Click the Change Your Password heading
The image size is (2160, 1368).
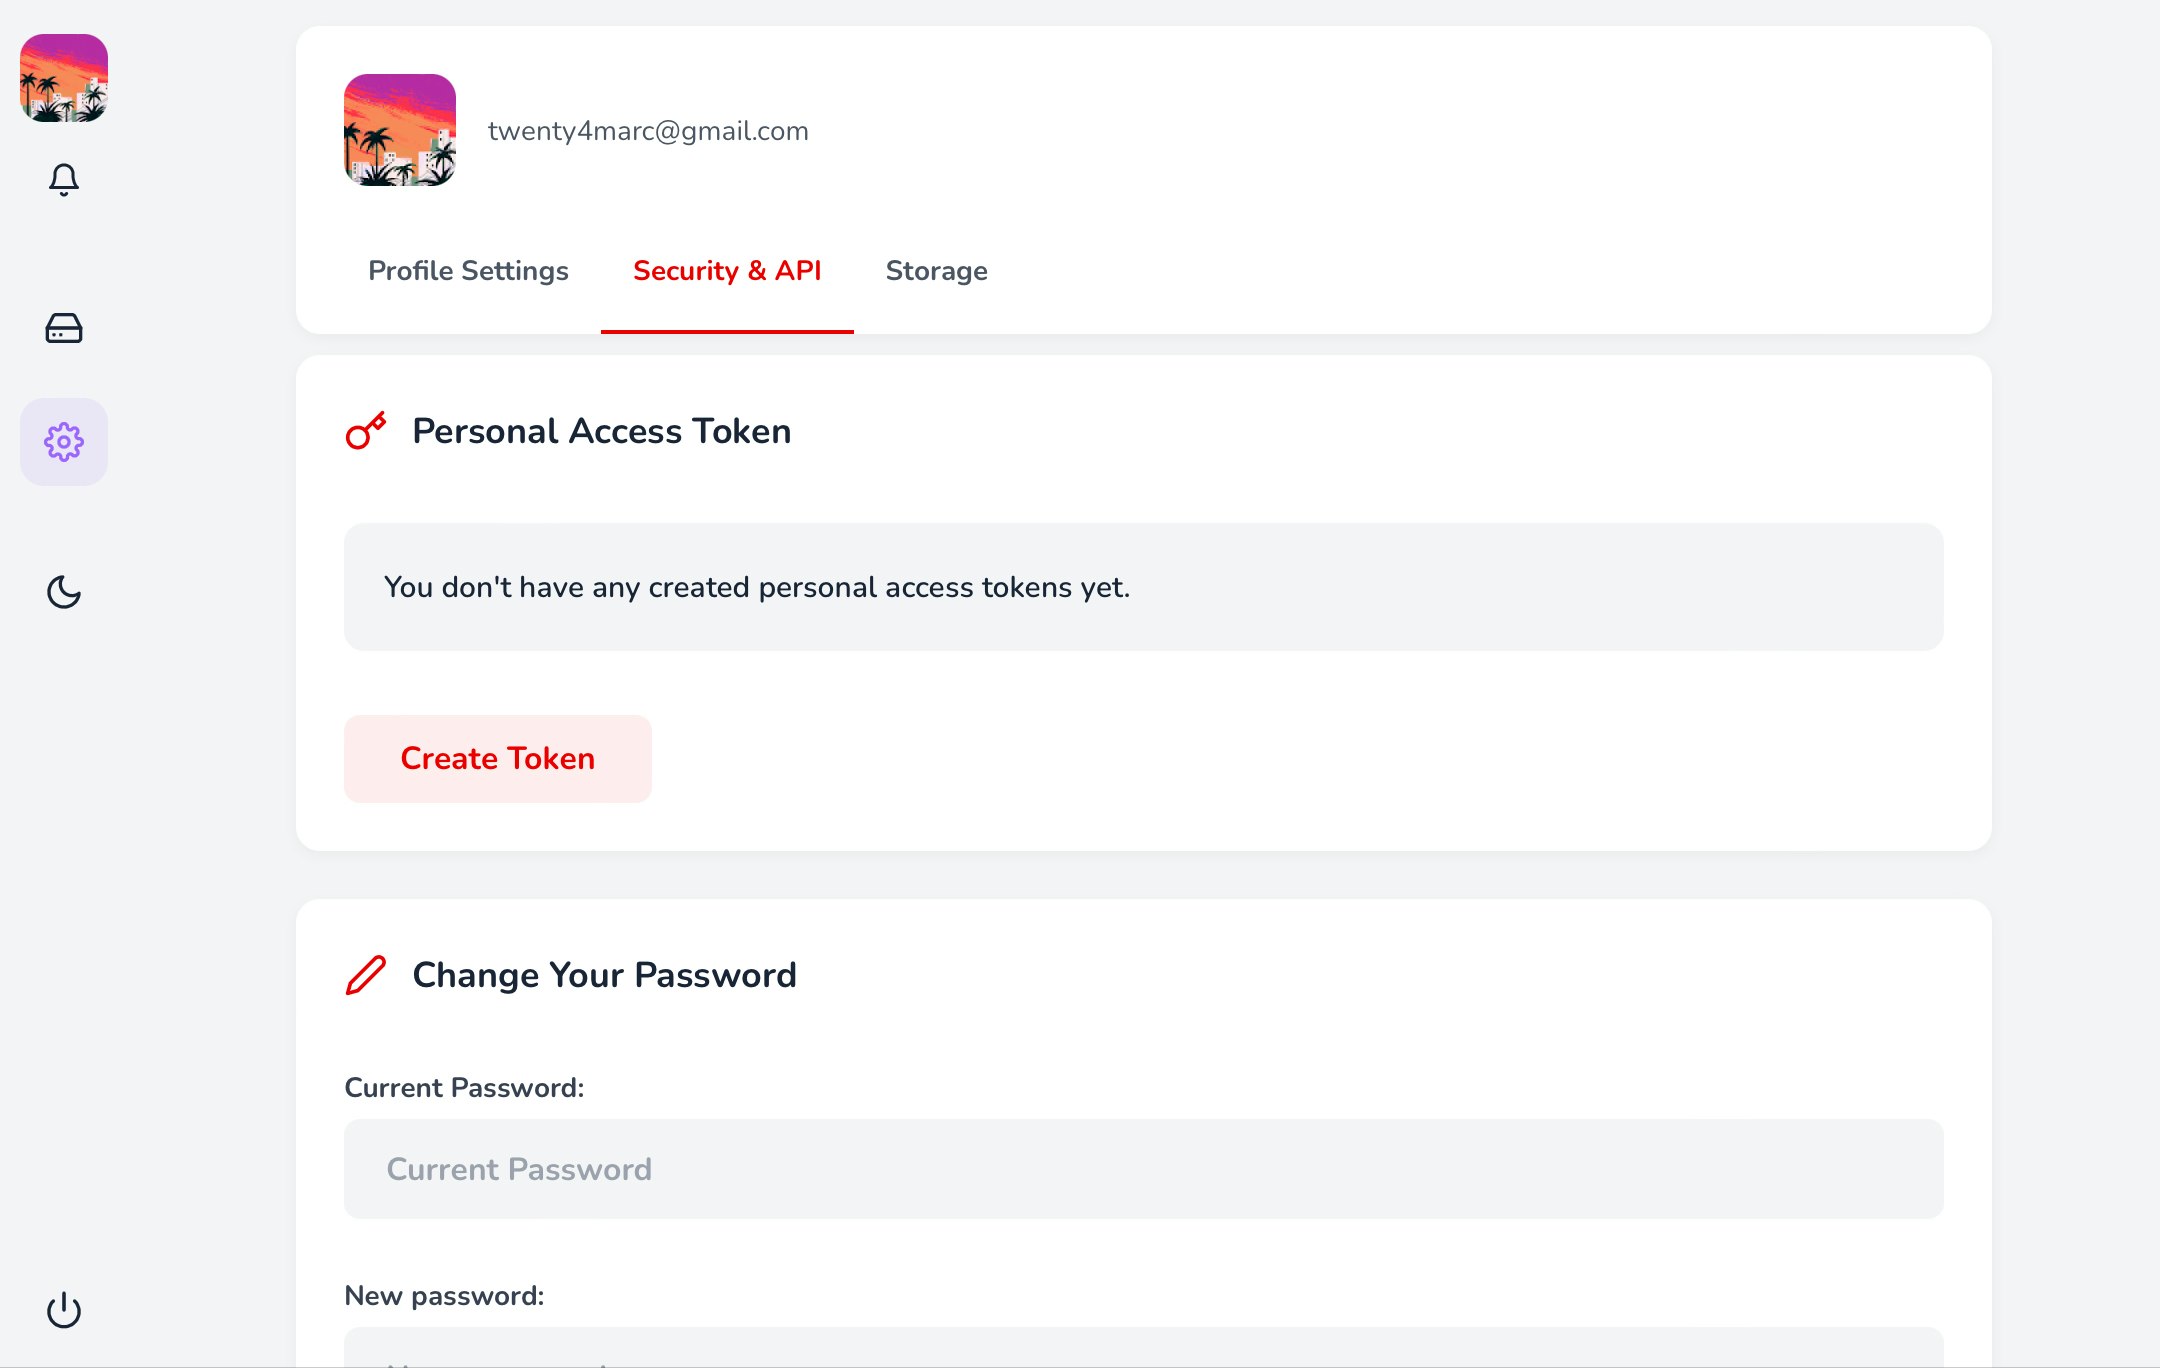(605, 975)
